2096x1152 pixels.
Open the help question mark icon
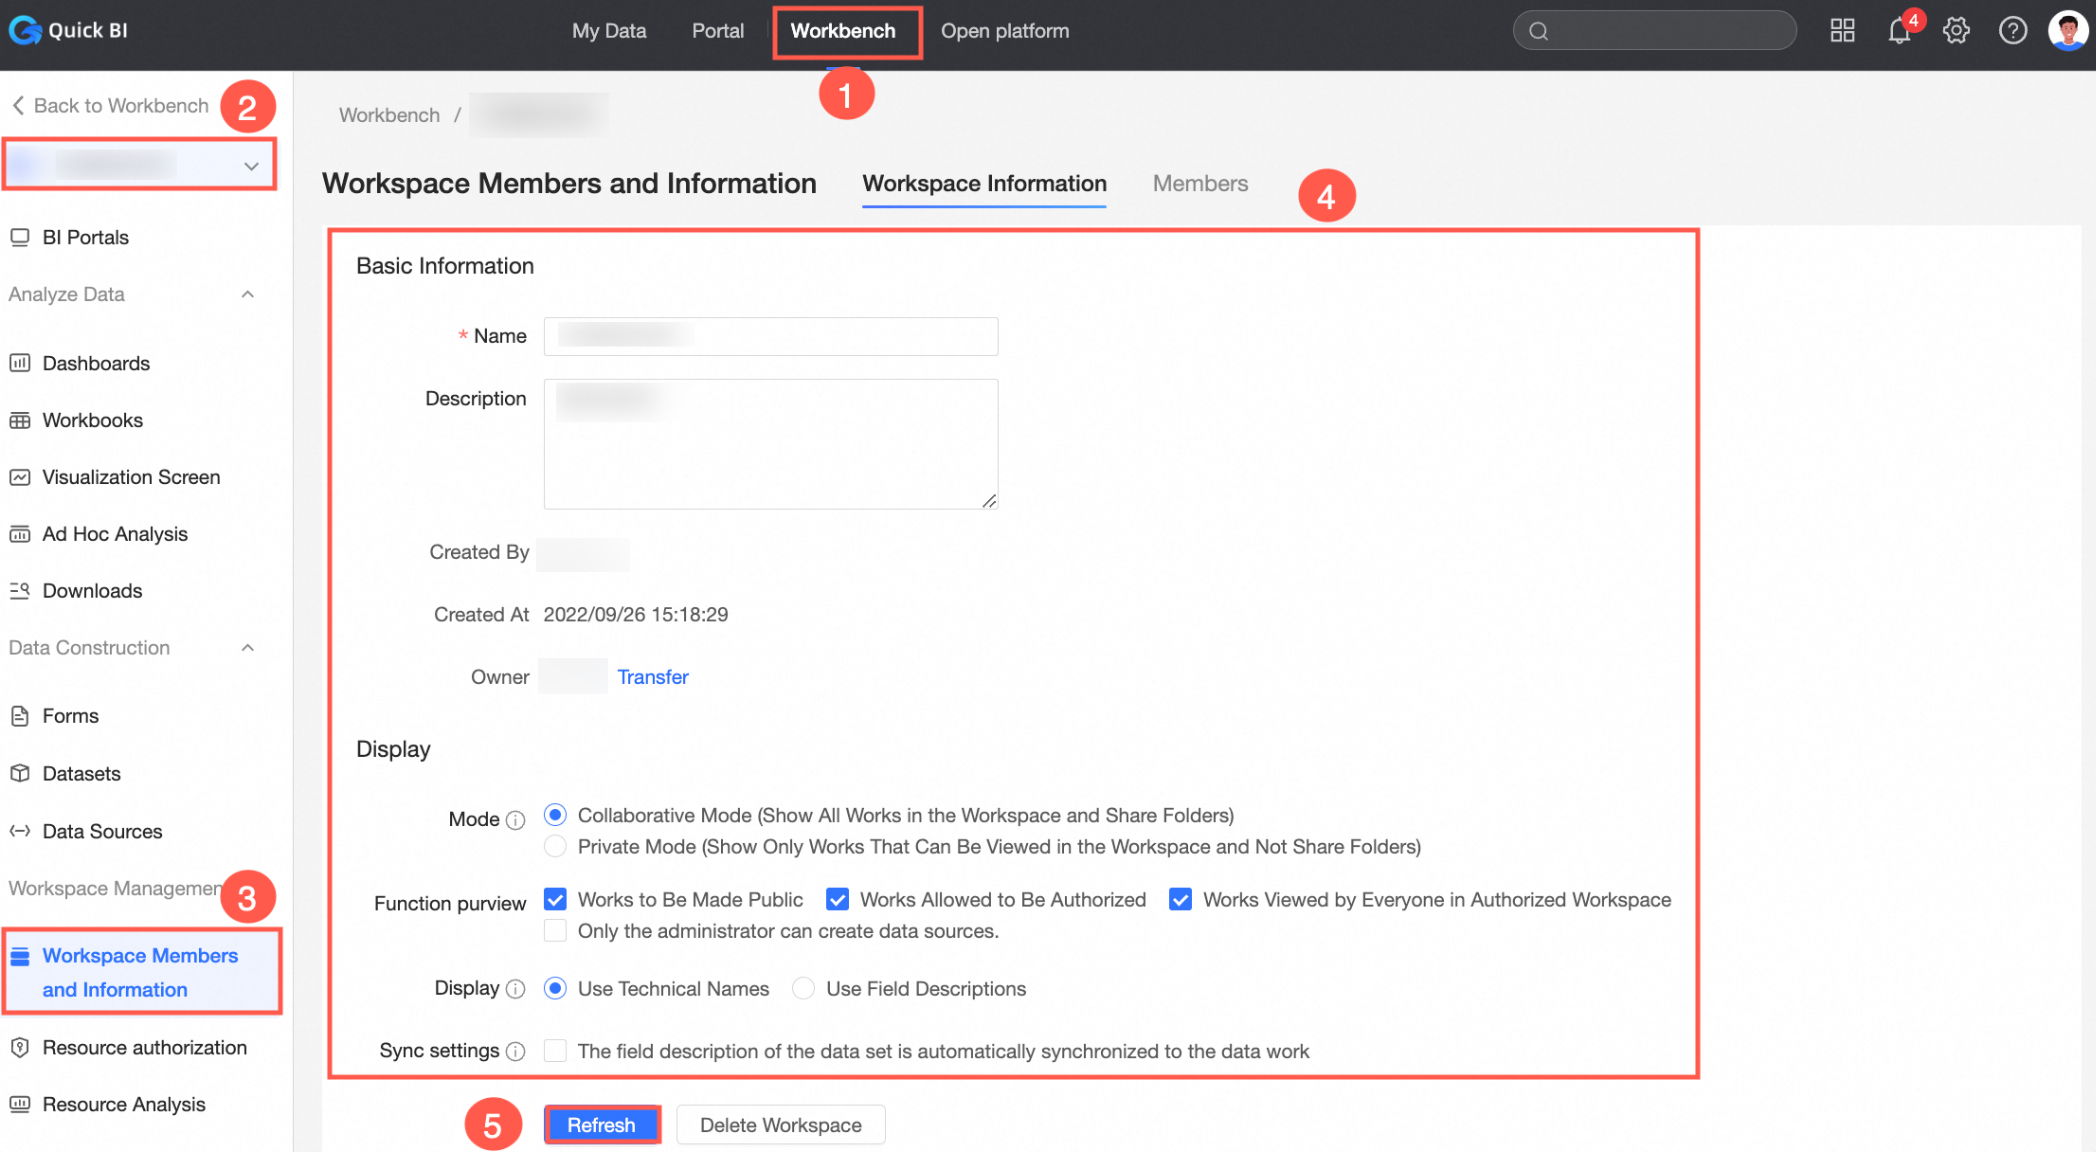[x=2012, y=31]
